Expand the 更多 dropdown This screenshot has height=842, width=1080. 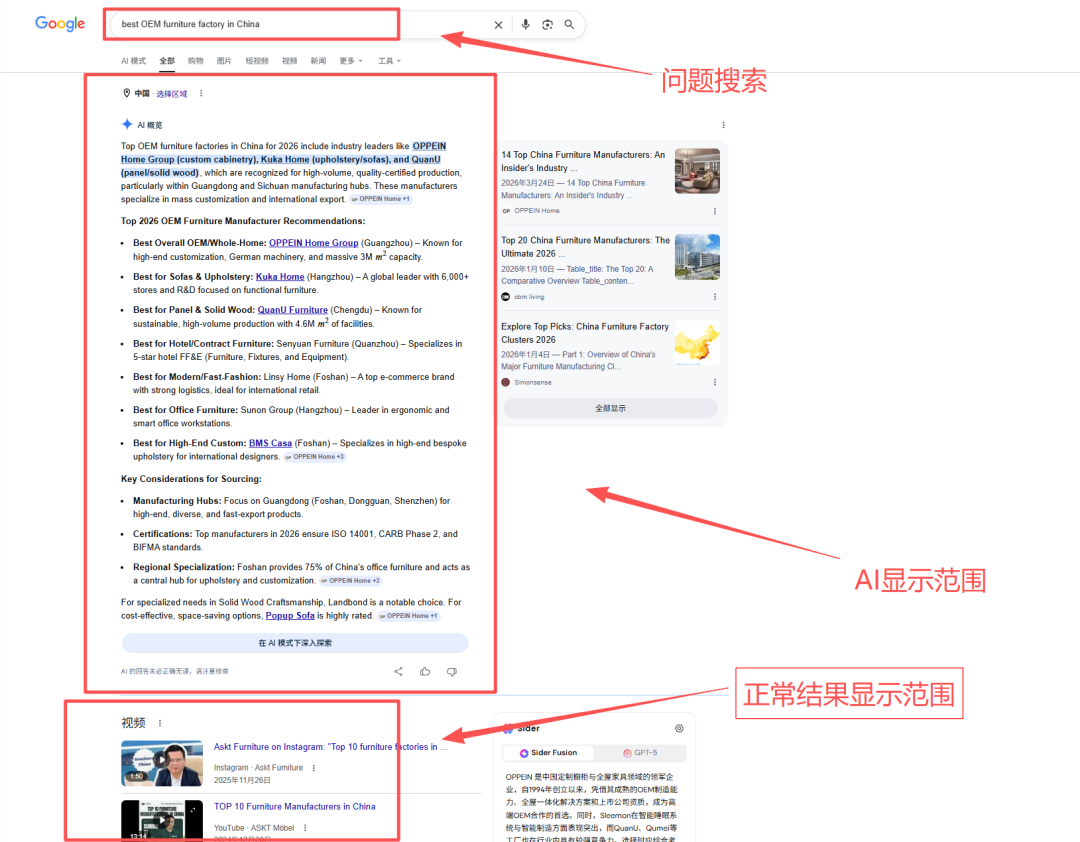point(351,61)
